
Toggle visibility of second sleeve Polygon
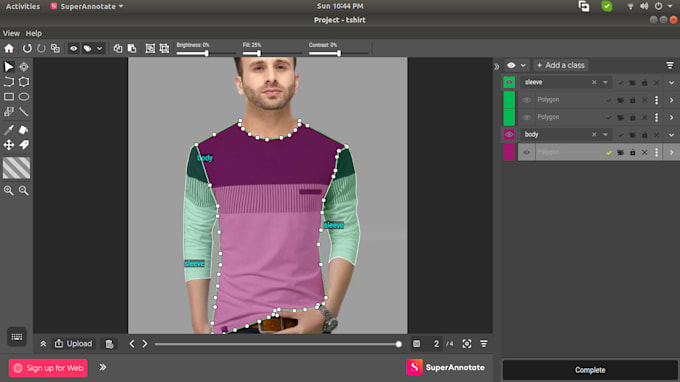tap(526, 118)
